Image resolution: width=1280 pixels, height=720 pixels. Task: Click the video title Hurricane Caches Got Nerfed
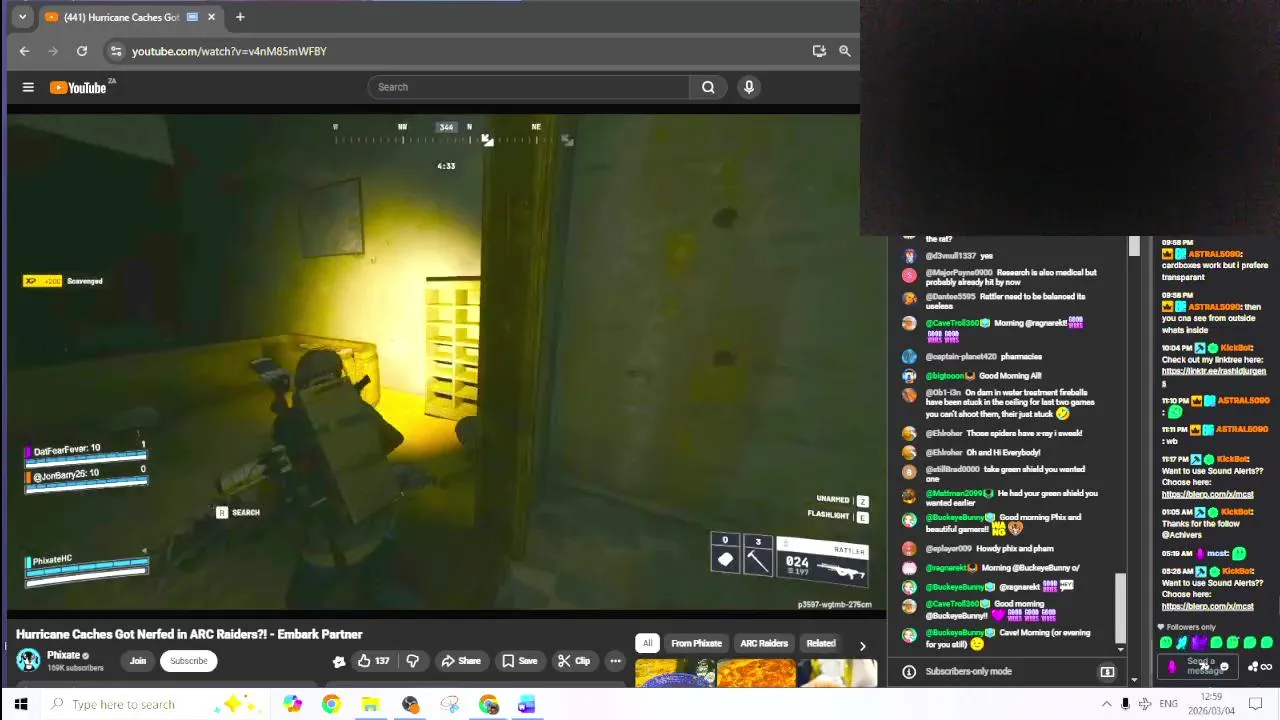pyautogui.click(x=189, y=634)
